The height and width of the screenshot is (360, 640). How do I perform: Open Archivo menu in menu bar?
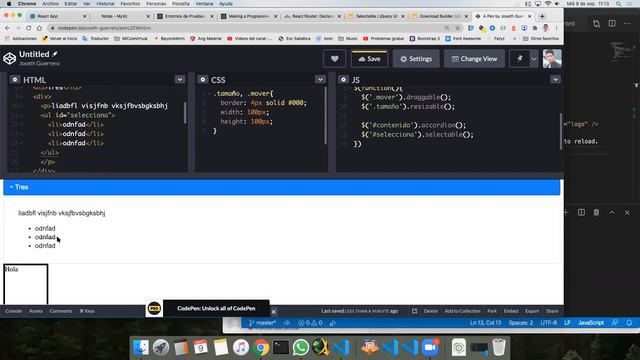pyautogui.click(x=50, y=4)
